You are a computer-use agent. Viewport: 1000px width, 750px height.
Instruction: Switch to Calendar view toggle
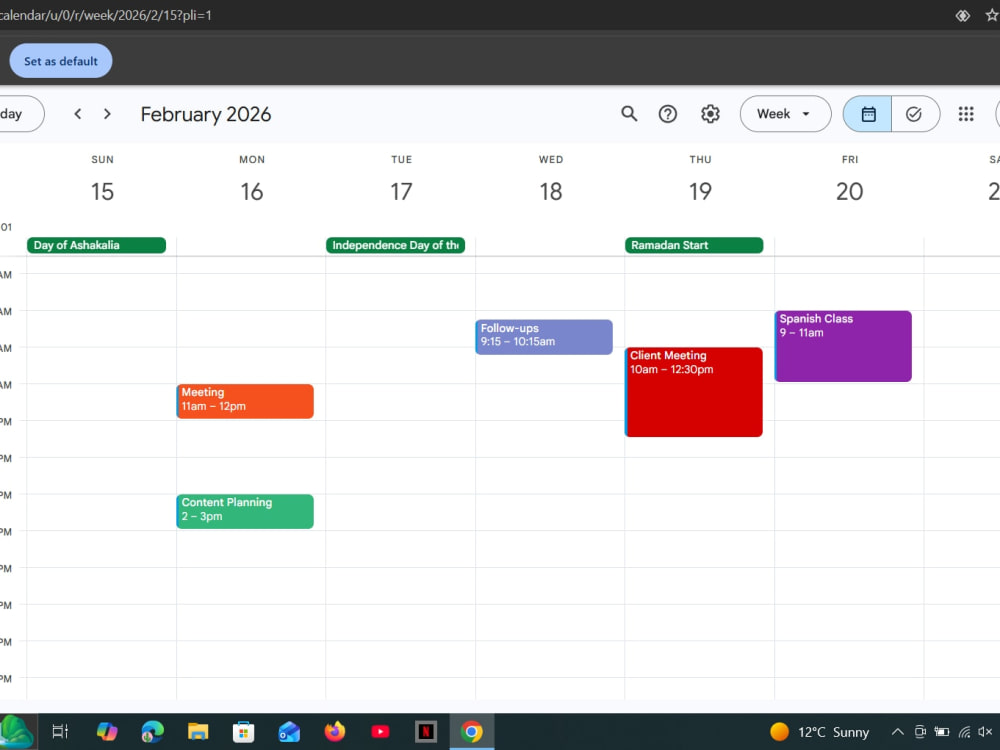[x=868, y=114]
